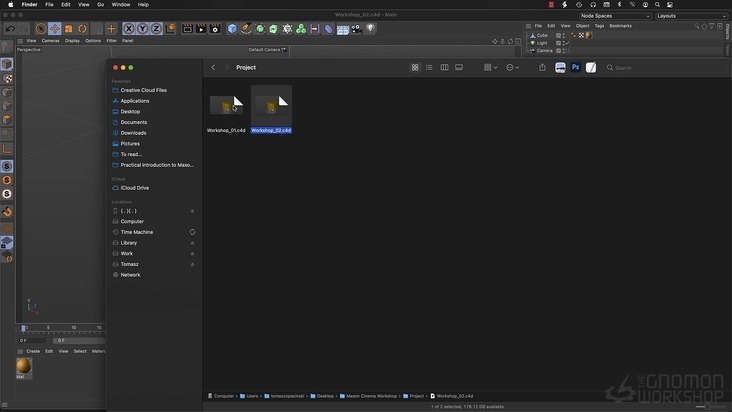Click the Light bulb object icon
732x412 pixels.
pyautogui.click(x=370, y=29)
